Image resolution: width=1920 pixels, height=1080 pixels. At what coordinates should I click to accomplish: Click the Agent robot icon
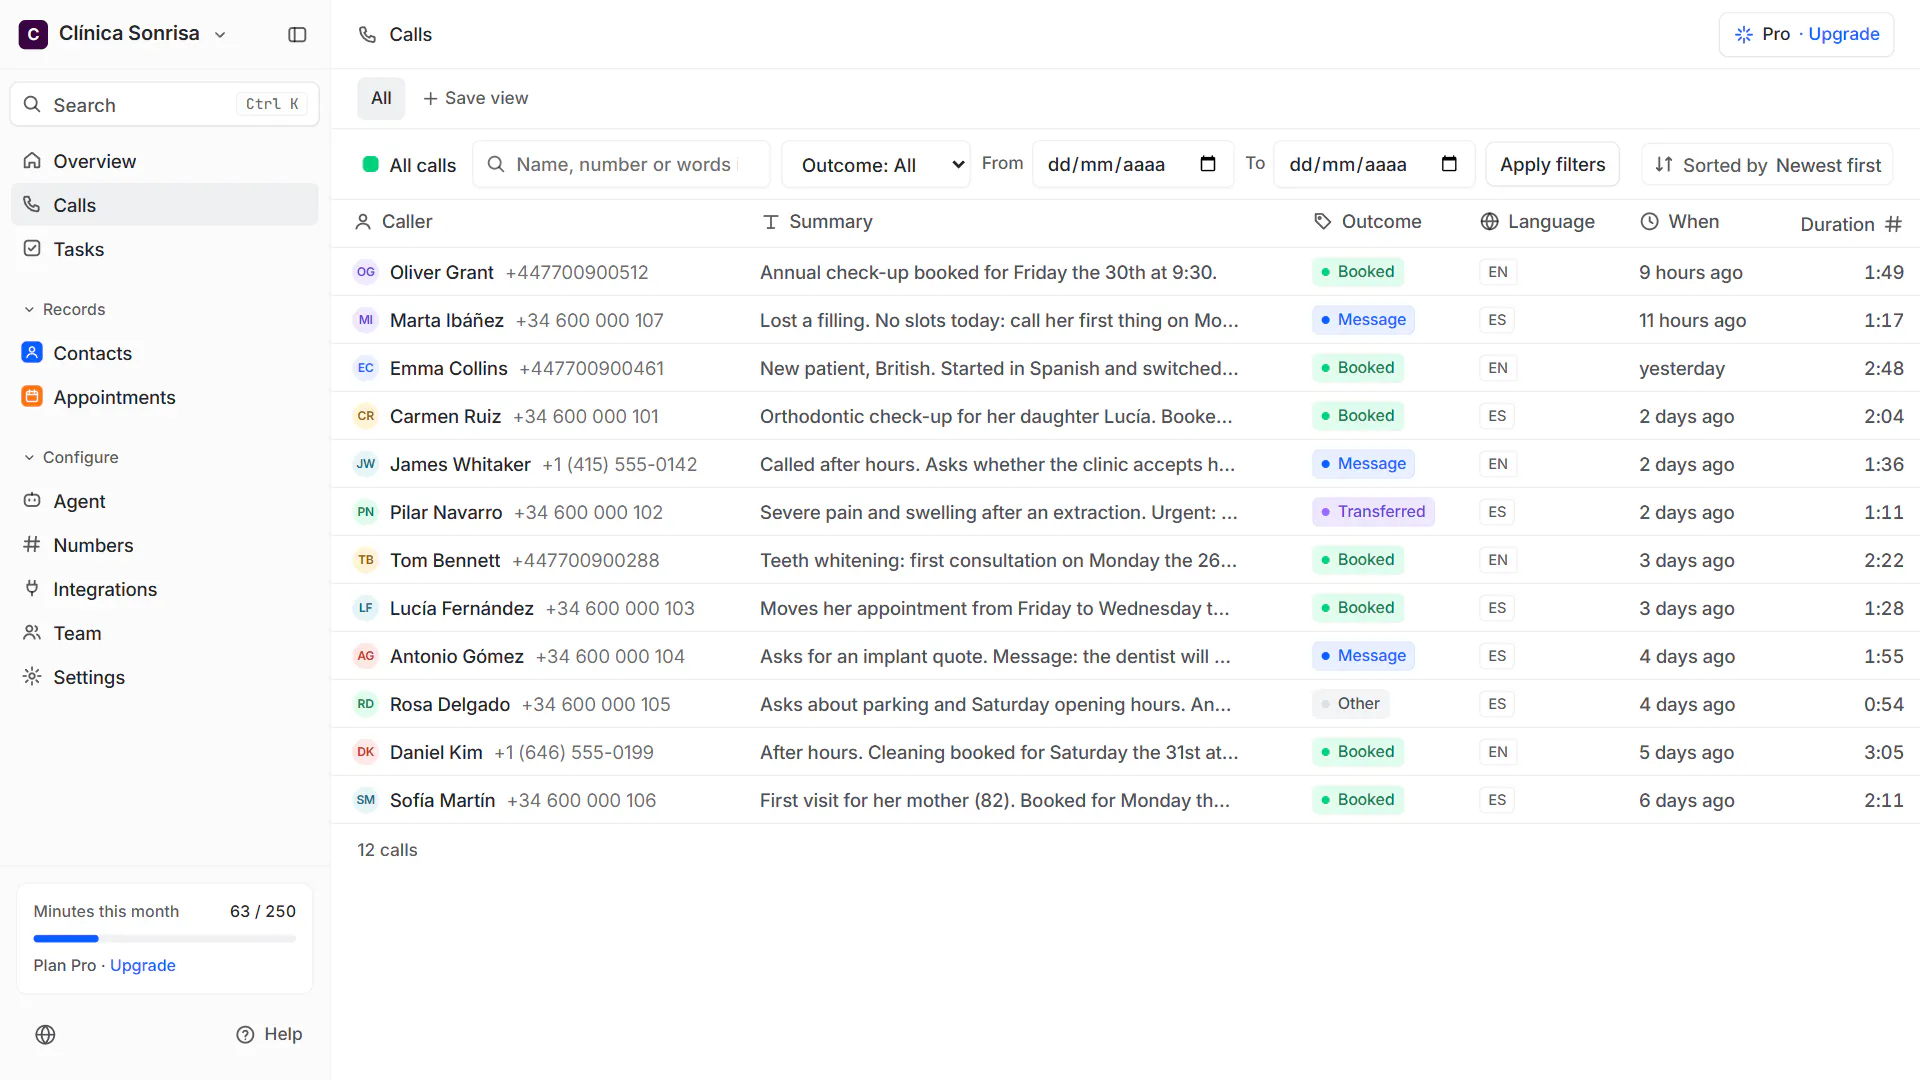coord(32,501)
